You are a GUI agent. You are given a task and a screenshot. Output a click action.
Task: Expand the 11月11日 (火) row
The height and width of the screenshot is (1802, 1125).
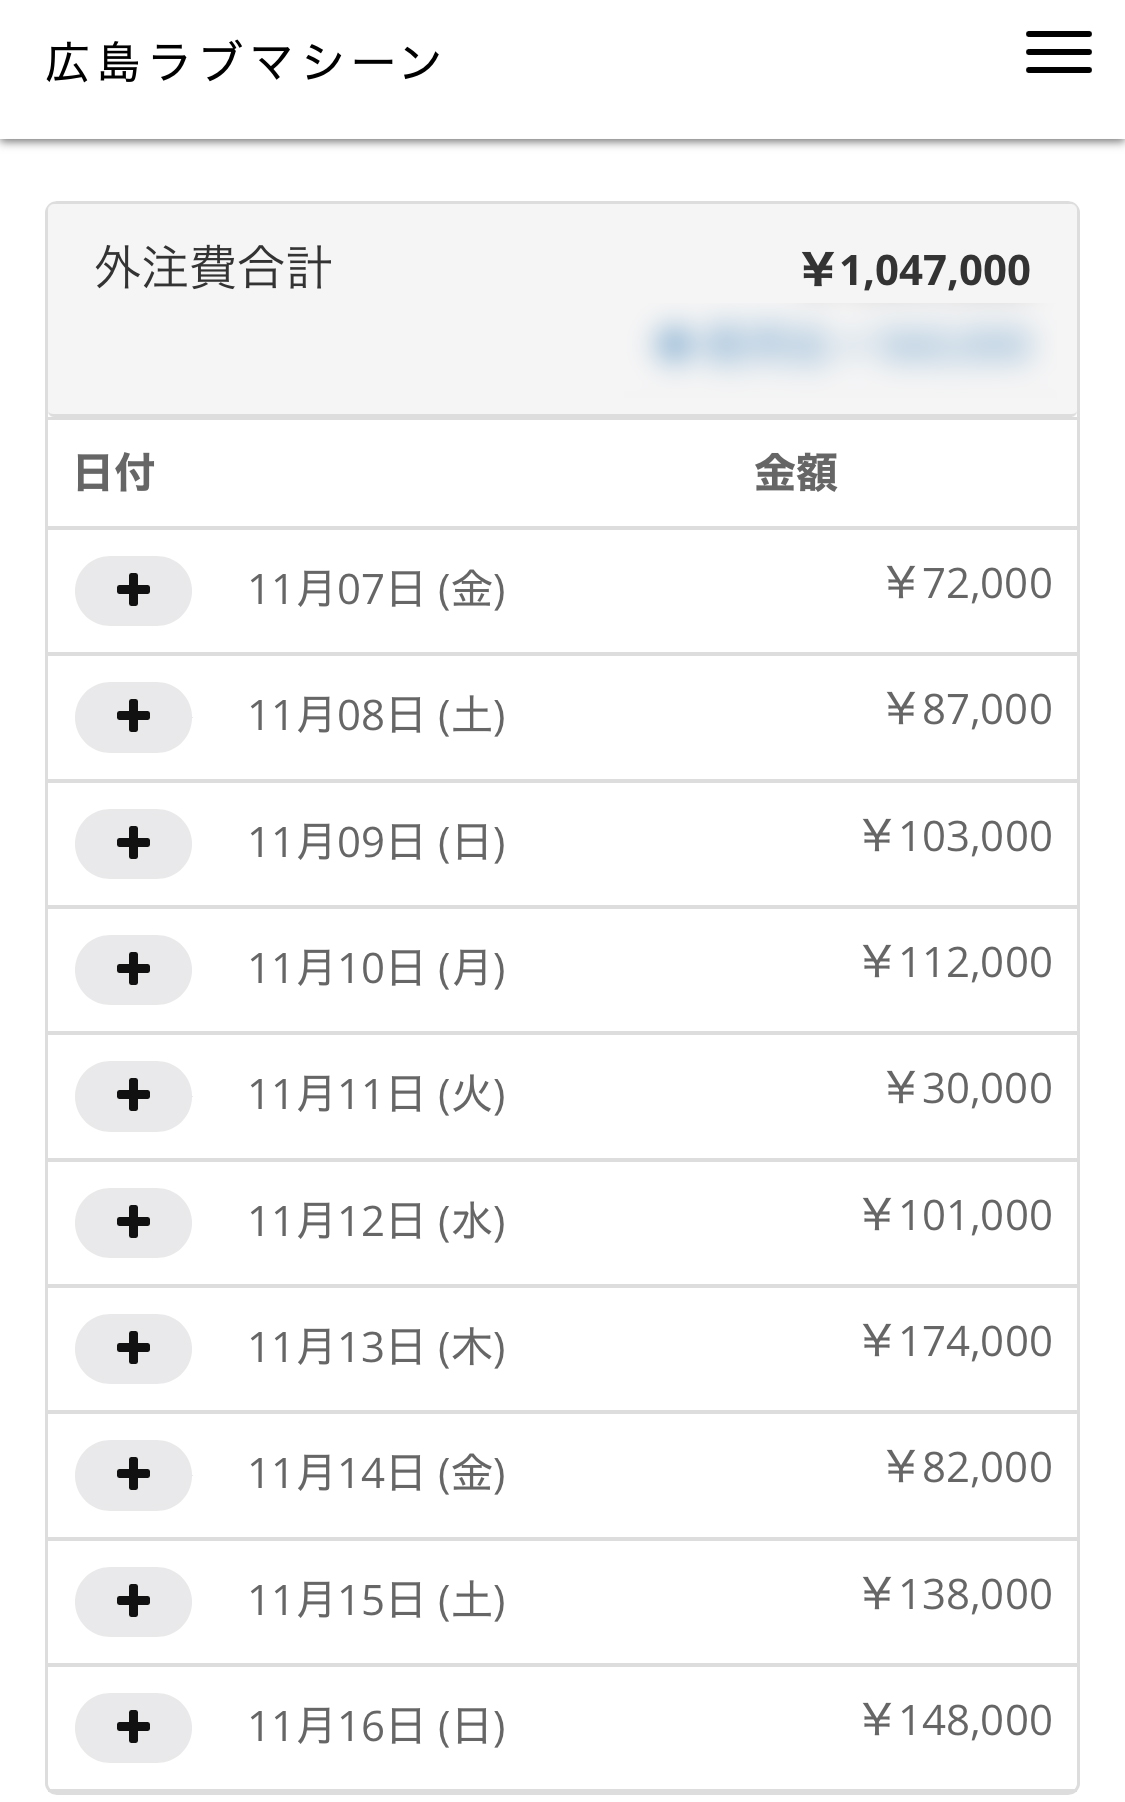[133, 1096]
